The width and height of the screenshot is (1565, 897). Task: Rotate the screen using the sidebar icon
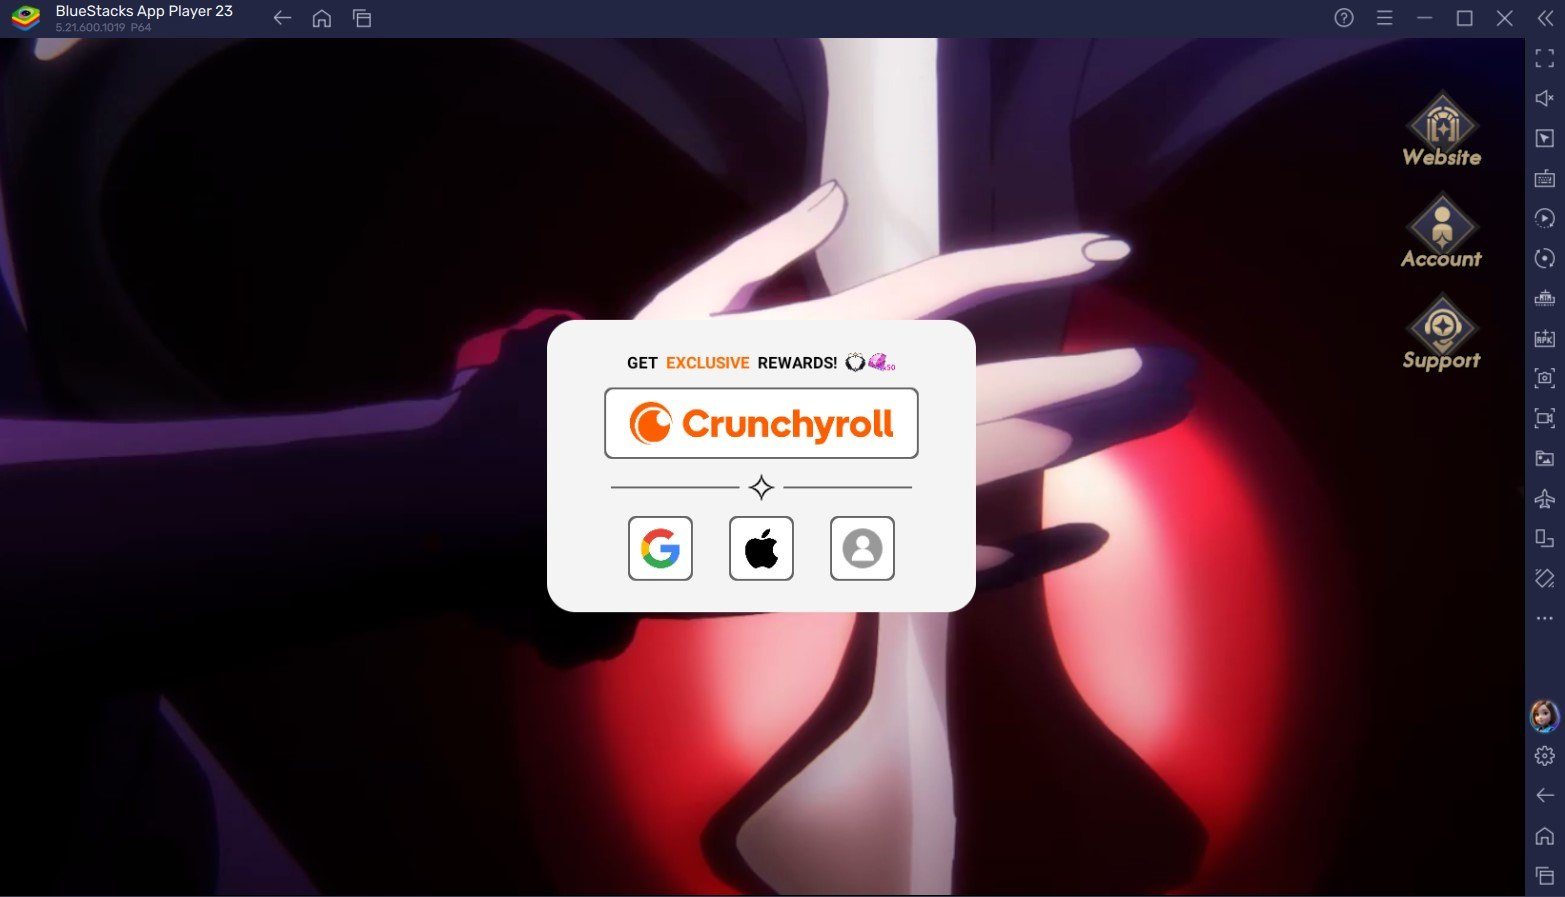point(1545,578)
